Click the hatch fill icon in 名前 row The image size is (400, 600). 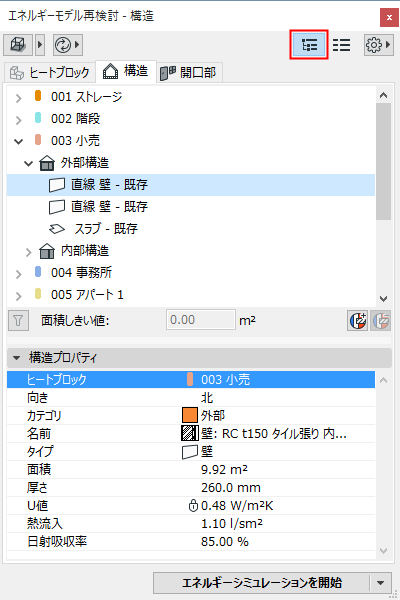click(x=190, y=434)
